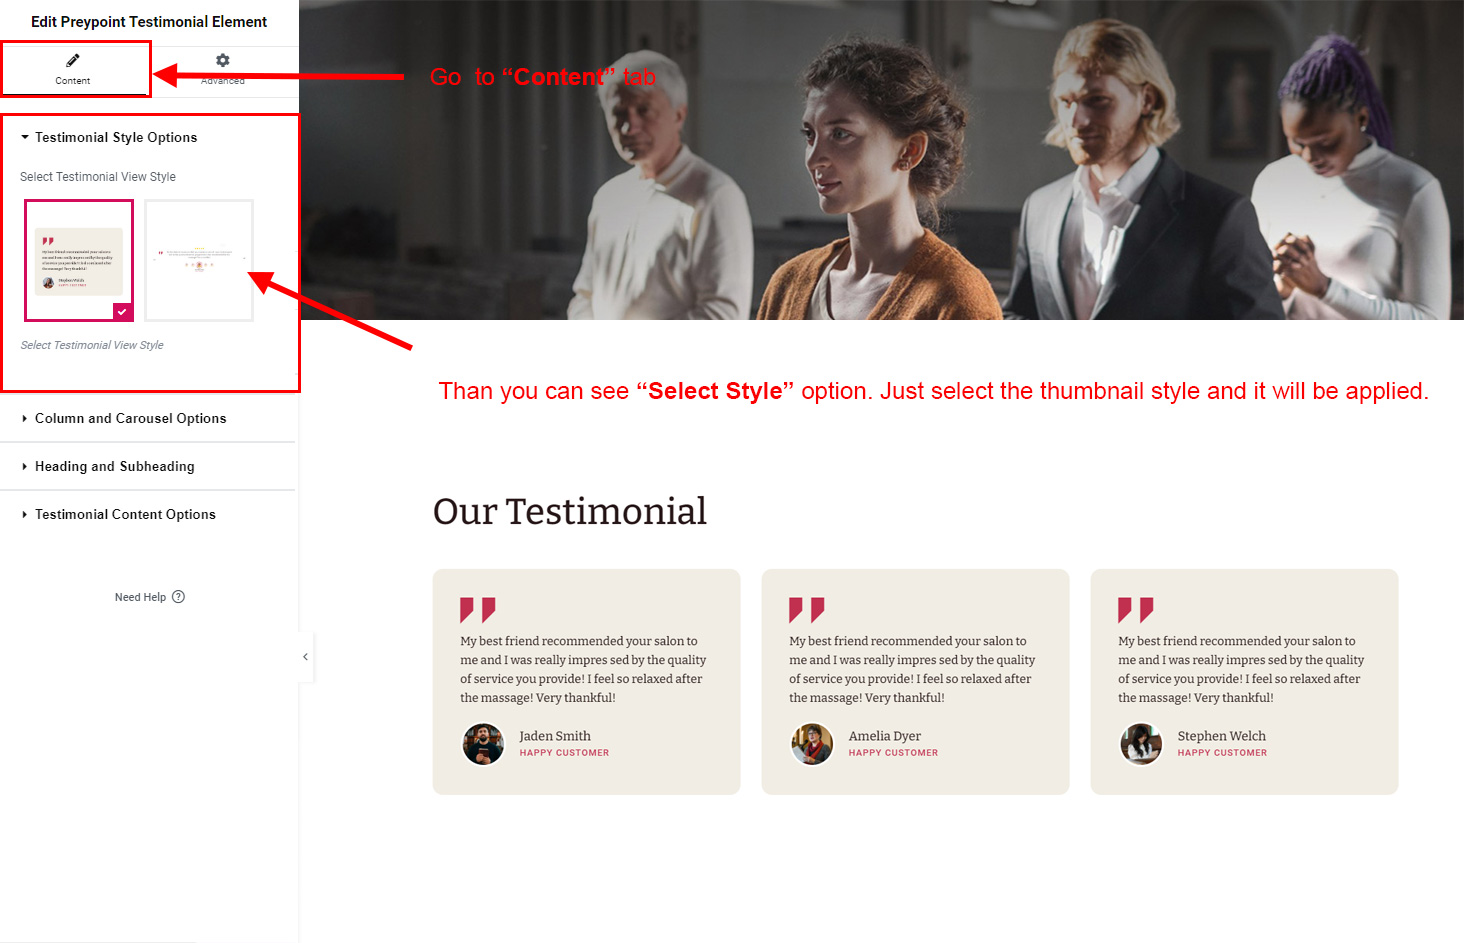Collapse the editor panel with arrow handle

point(306,657)
